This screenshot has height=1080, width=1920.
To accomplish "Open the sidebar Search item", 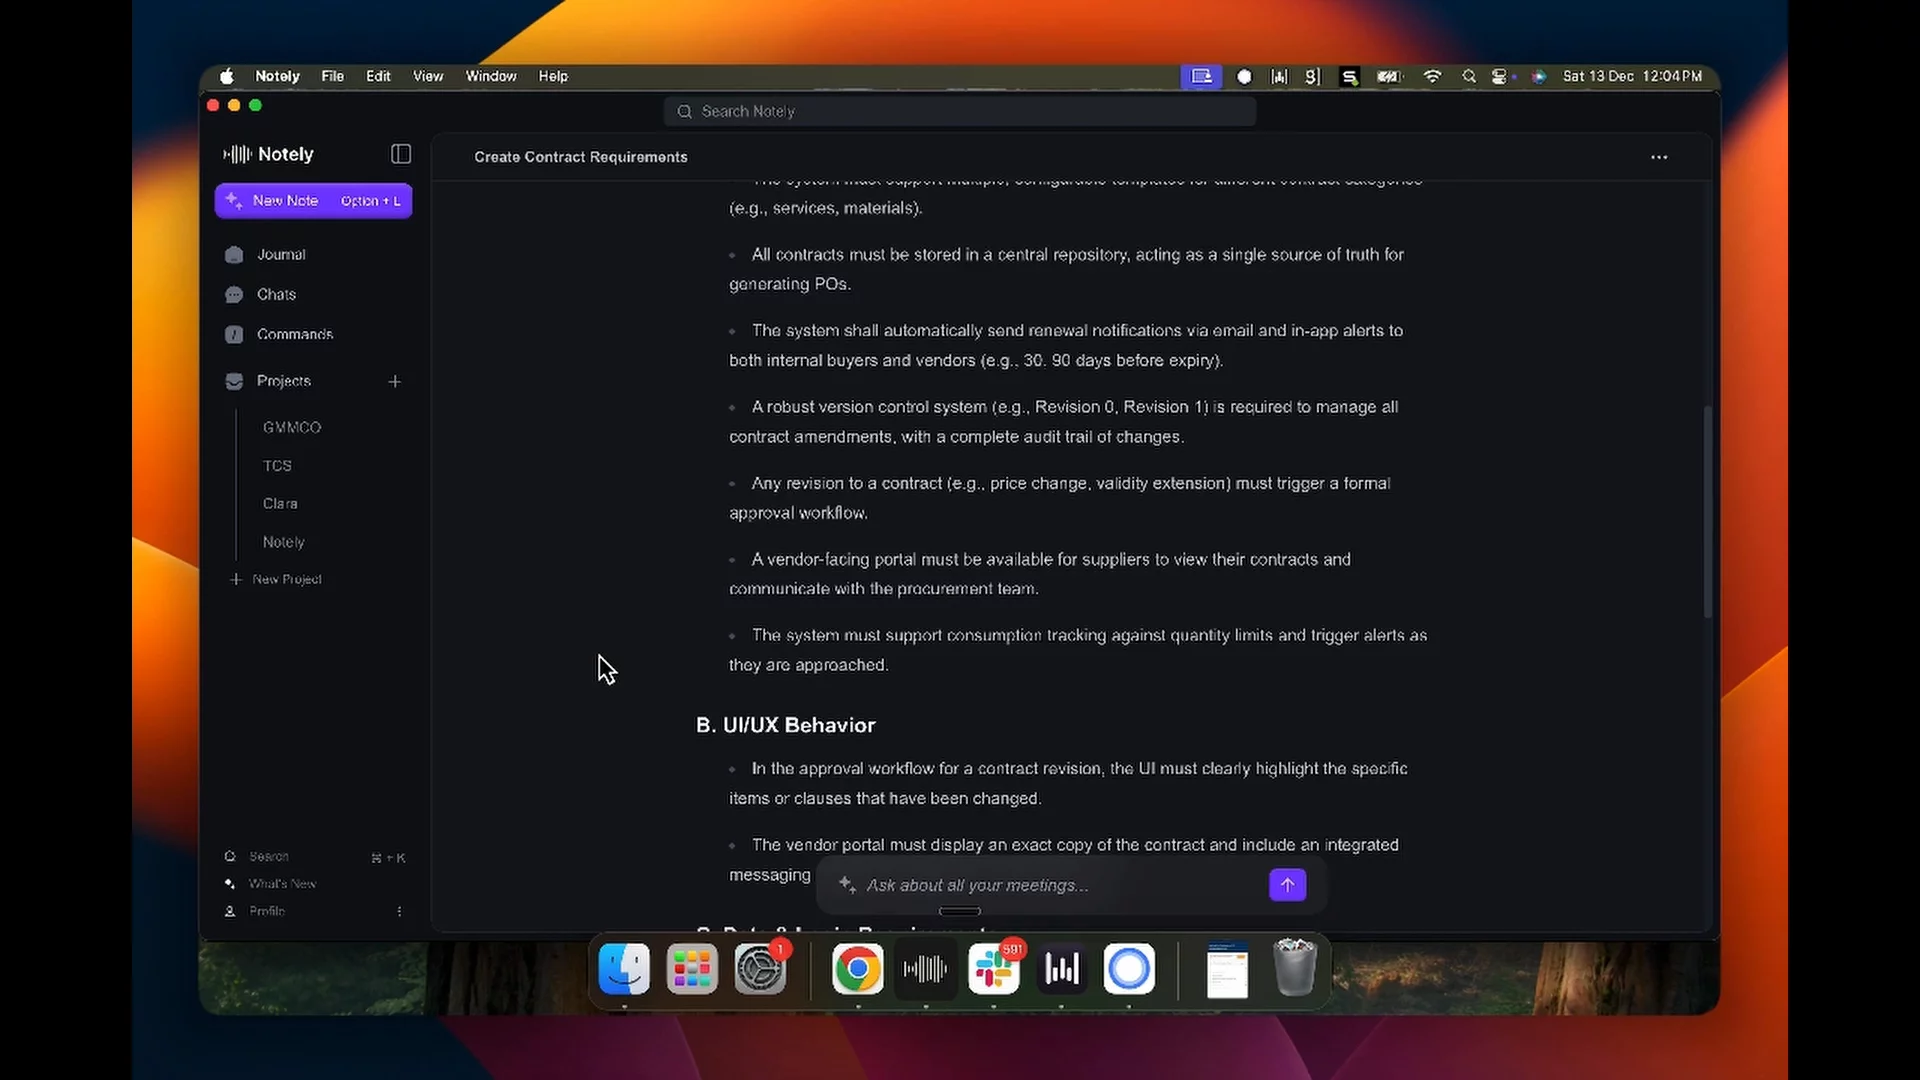I will pos(269,857).
